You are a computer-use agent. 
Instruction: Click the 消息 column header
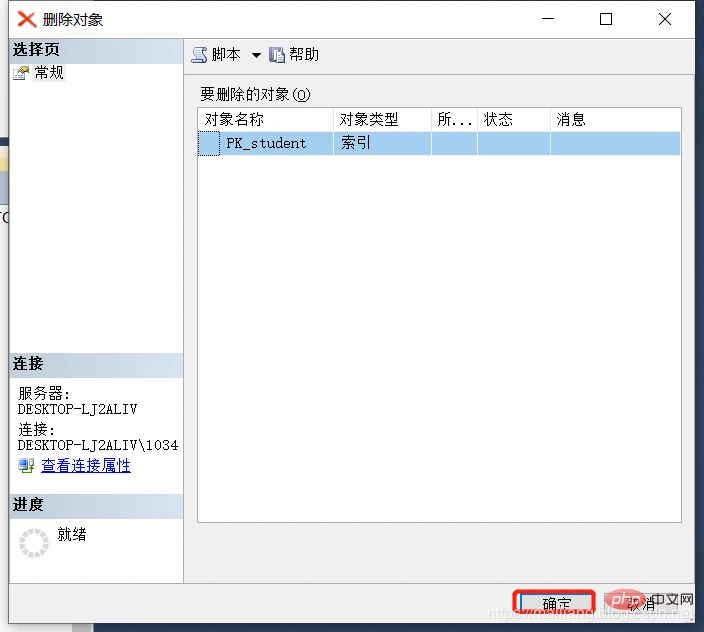pyautogui.click(x=616, y=119)
